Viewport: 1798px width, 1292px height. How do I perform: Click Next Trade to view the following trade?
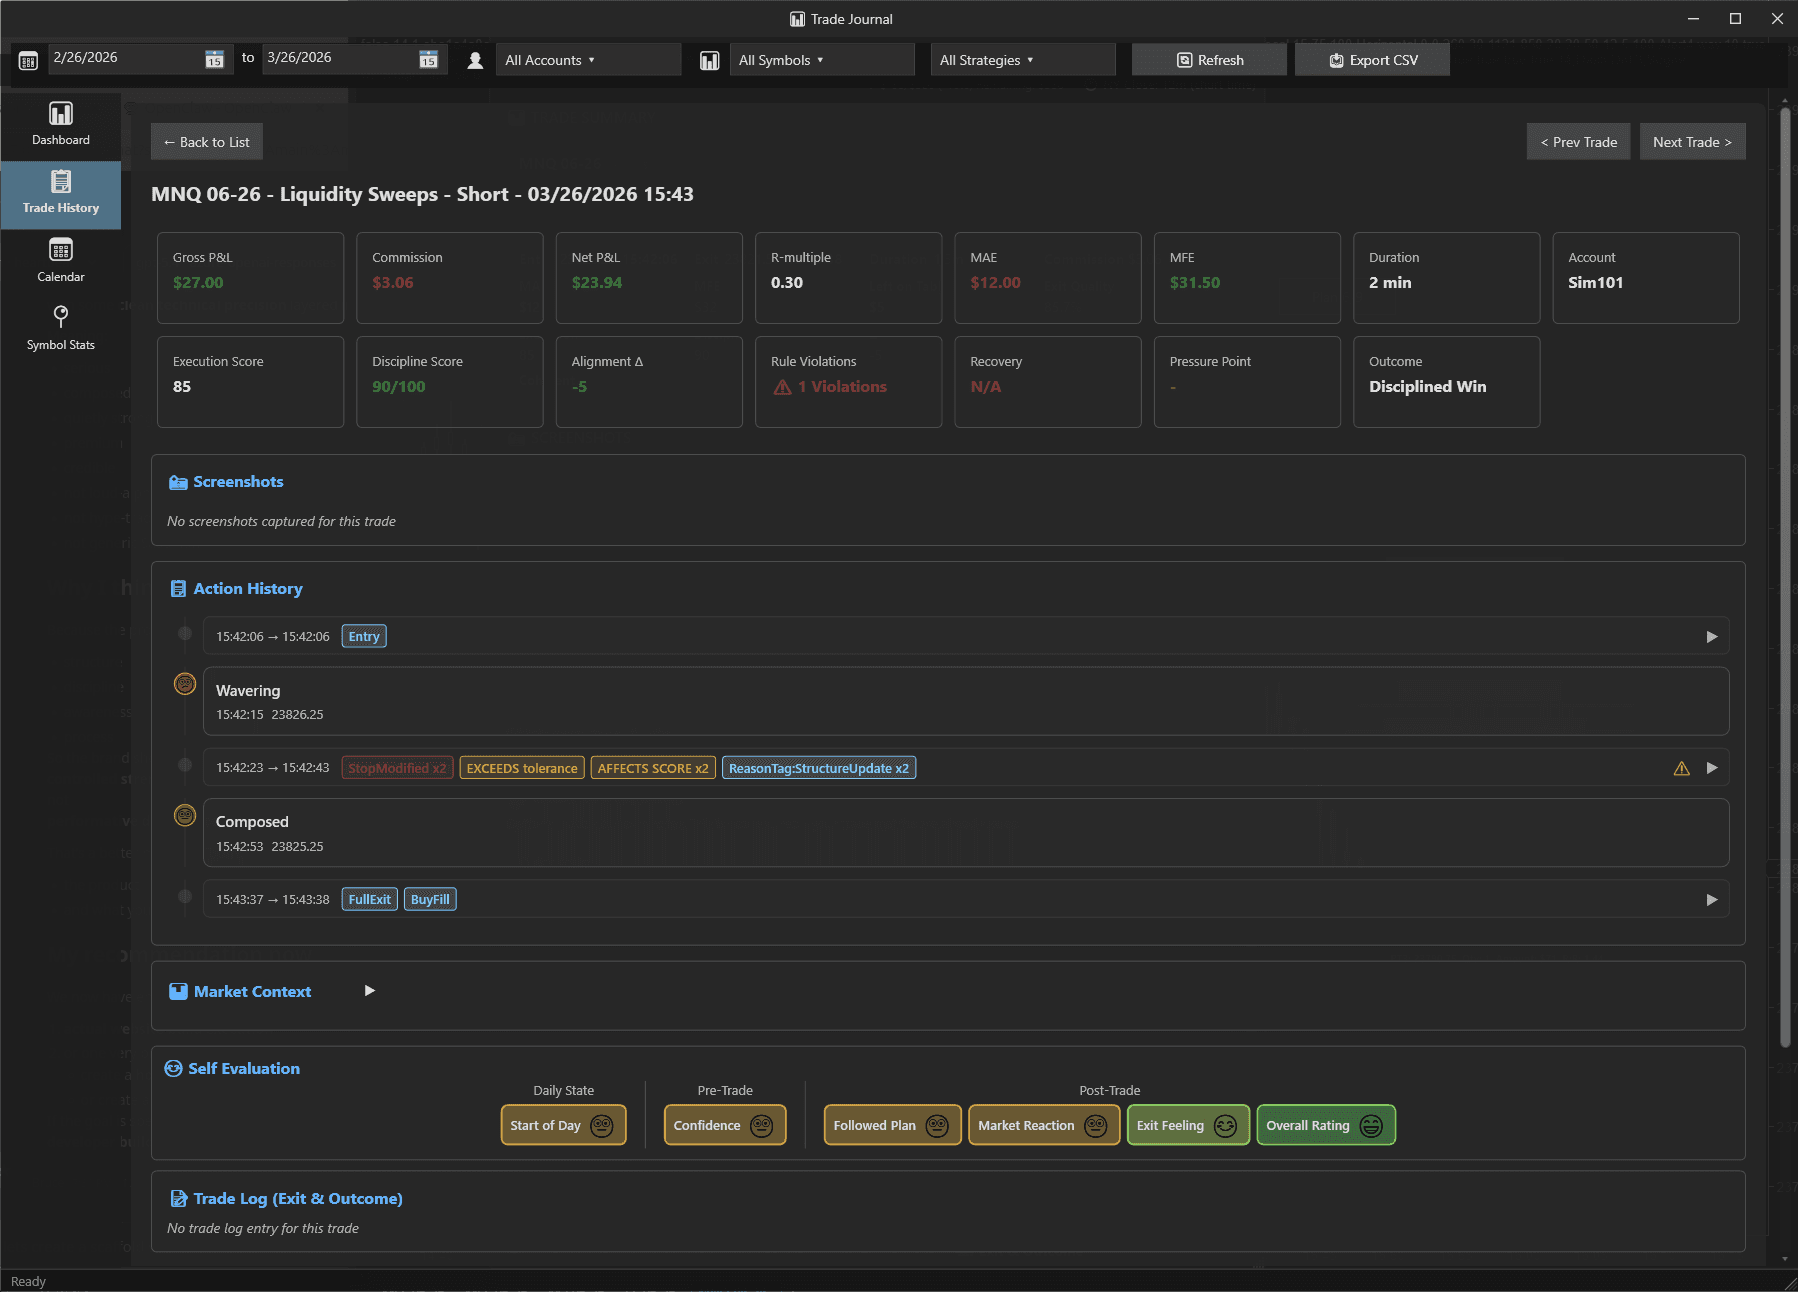(1692, 141)
